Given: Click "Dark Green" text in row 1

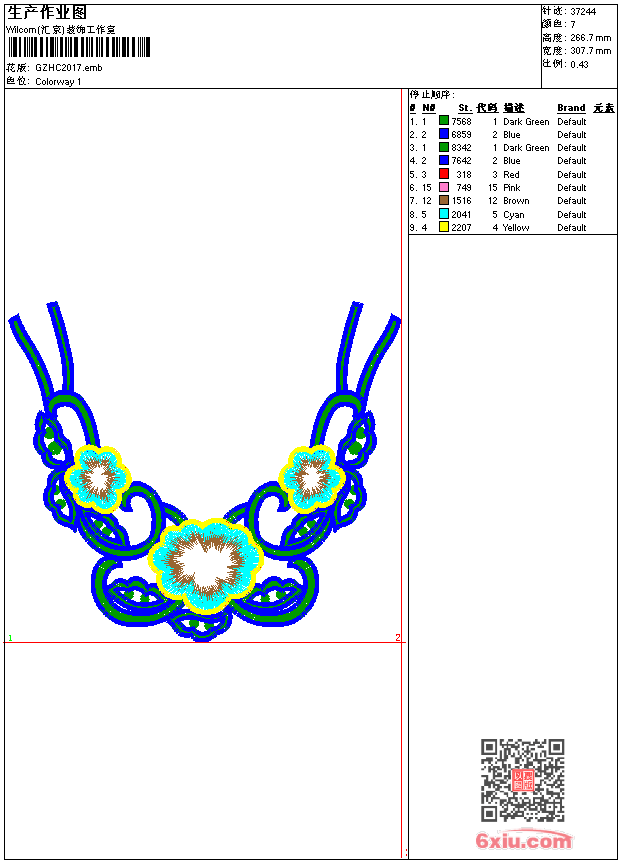Looking at the screenshot, I should click(526, 121).
